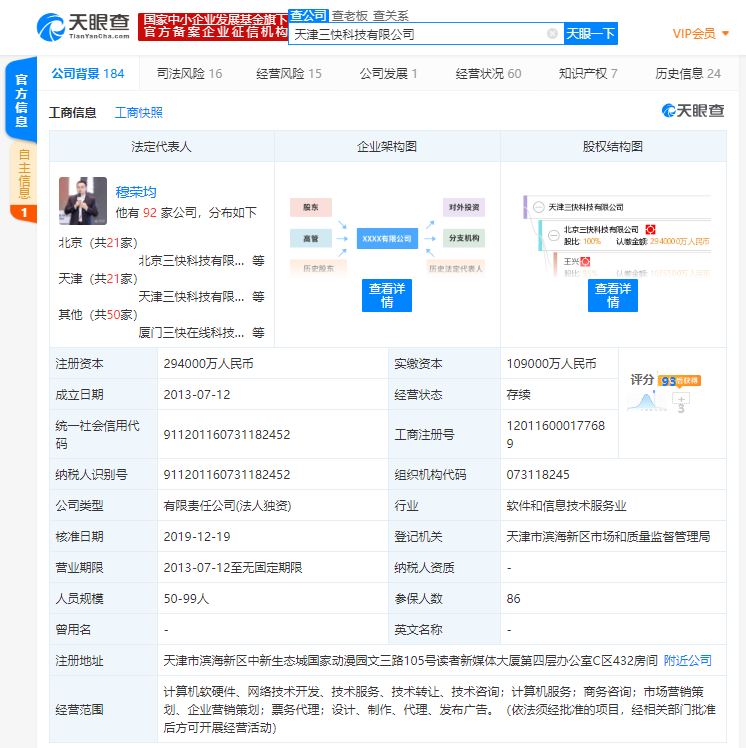Clear the search box with the X icon
Viewport: 746px width, 748px height.
click(x=552, y=34)
